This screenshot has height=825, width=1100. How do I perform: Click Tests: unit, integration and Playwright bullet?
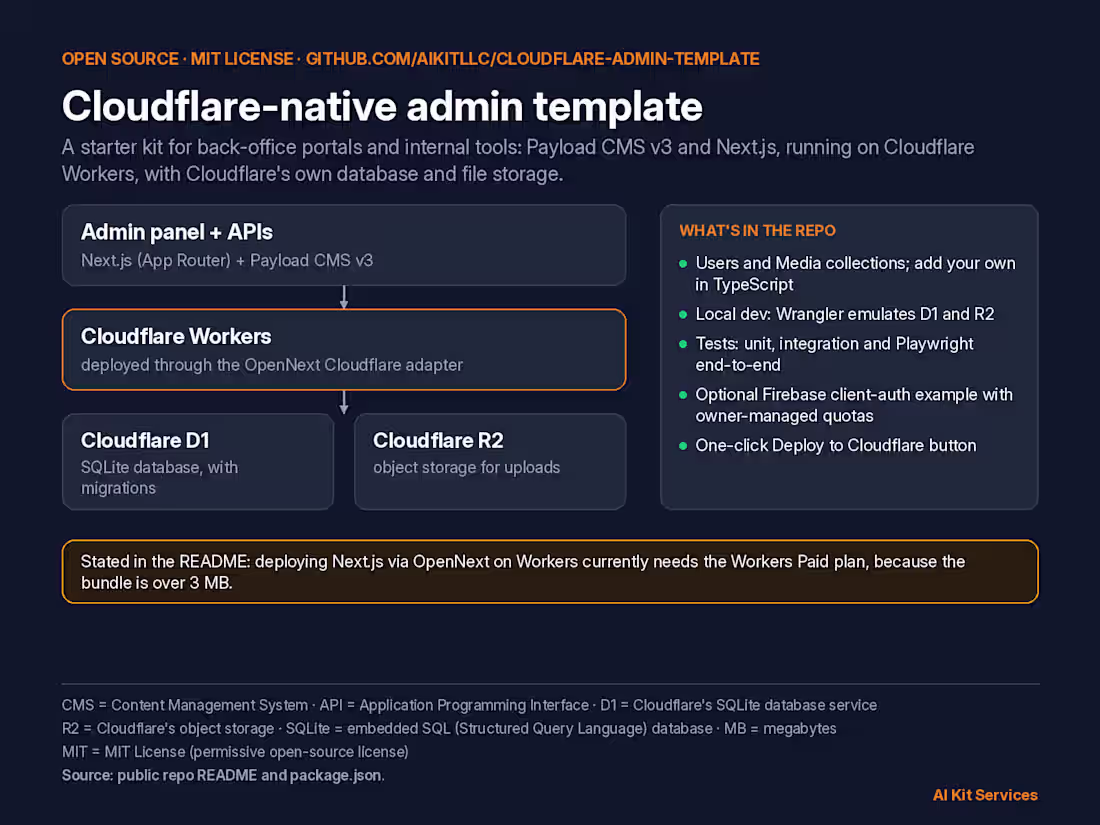click(x=834, y=354)
